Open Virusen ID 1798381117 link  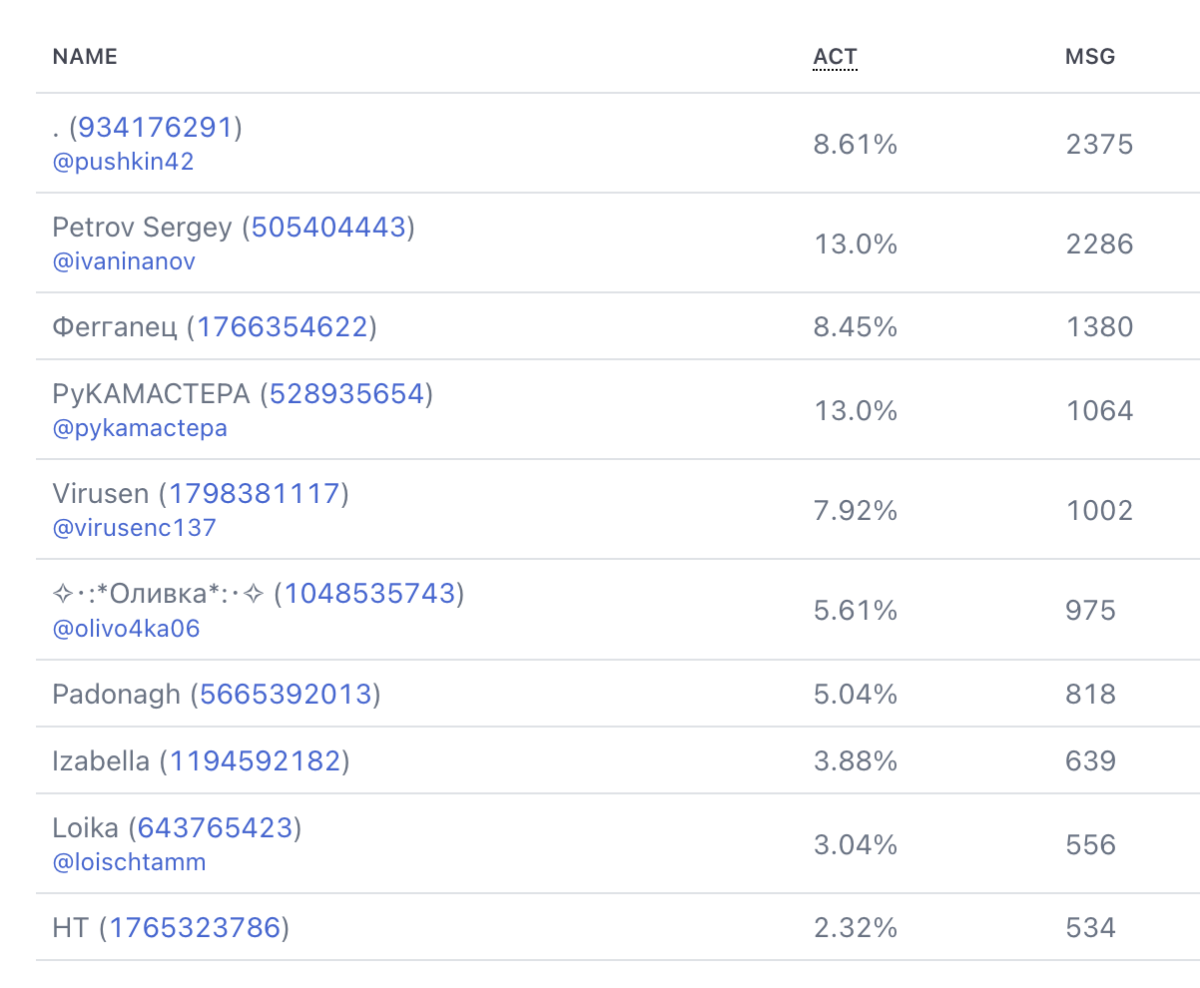tap(255, 494)
